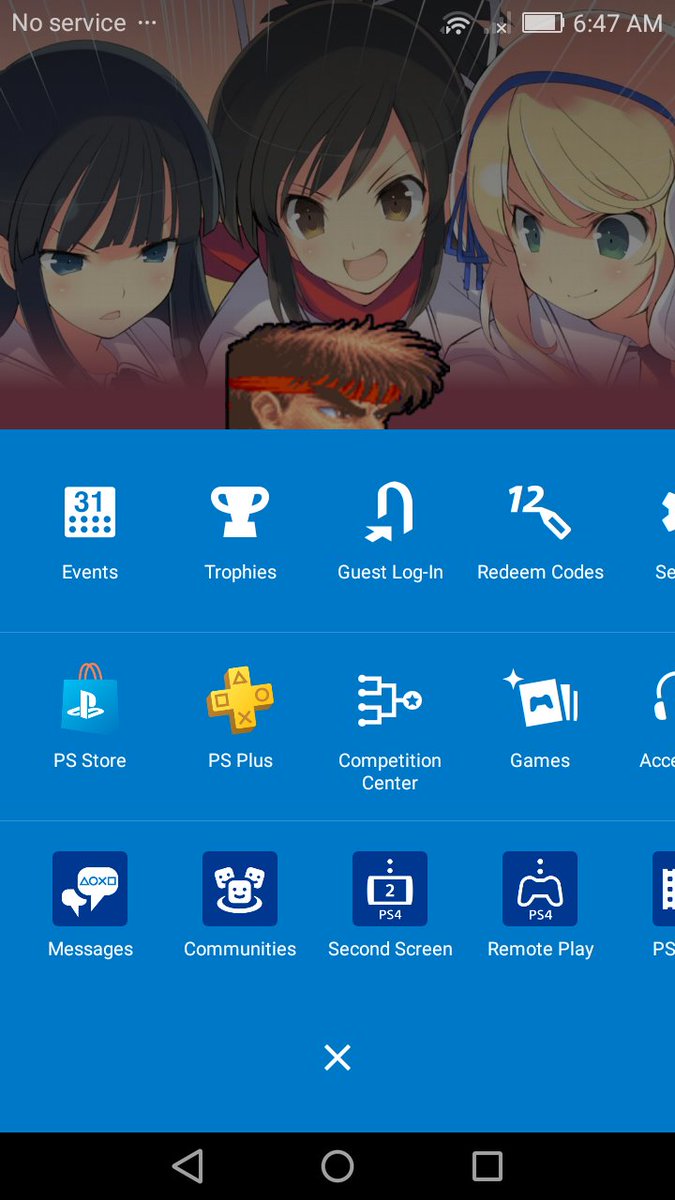
Task: Tap the Android home circle button
Action: tap(338, 1166)
